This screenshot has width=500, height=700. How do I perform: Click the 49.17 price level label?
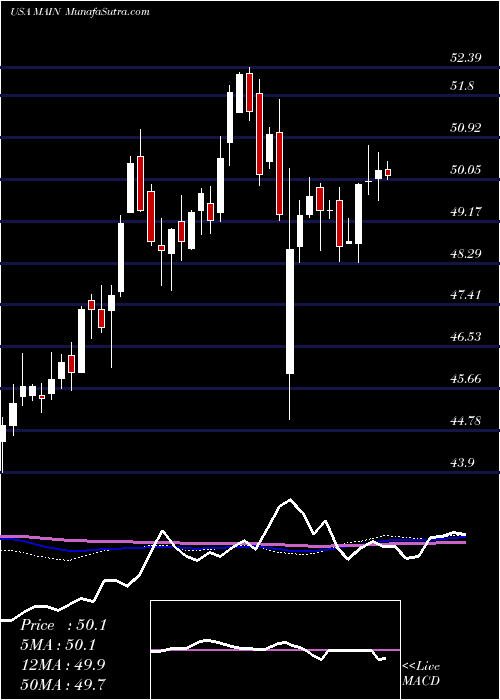tap(467, 212)
